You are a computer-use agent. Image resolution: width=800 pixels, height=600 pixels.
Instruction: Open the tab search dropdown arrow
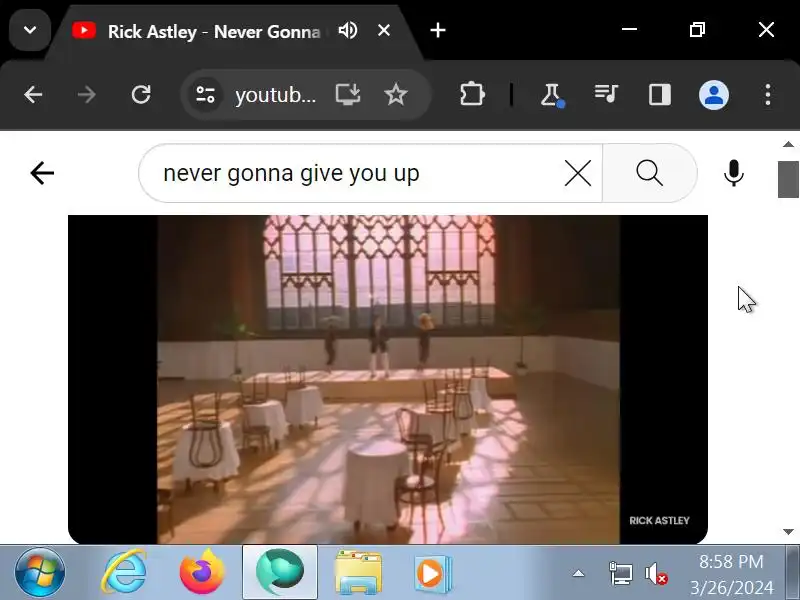click(x=30, y=30)
